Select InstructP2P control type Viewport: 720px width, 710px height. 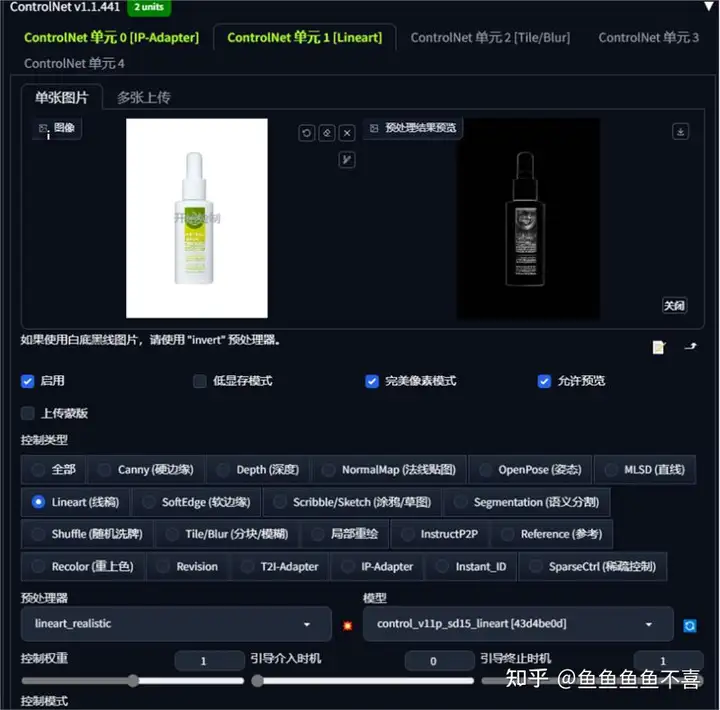[x=440, y=534]
